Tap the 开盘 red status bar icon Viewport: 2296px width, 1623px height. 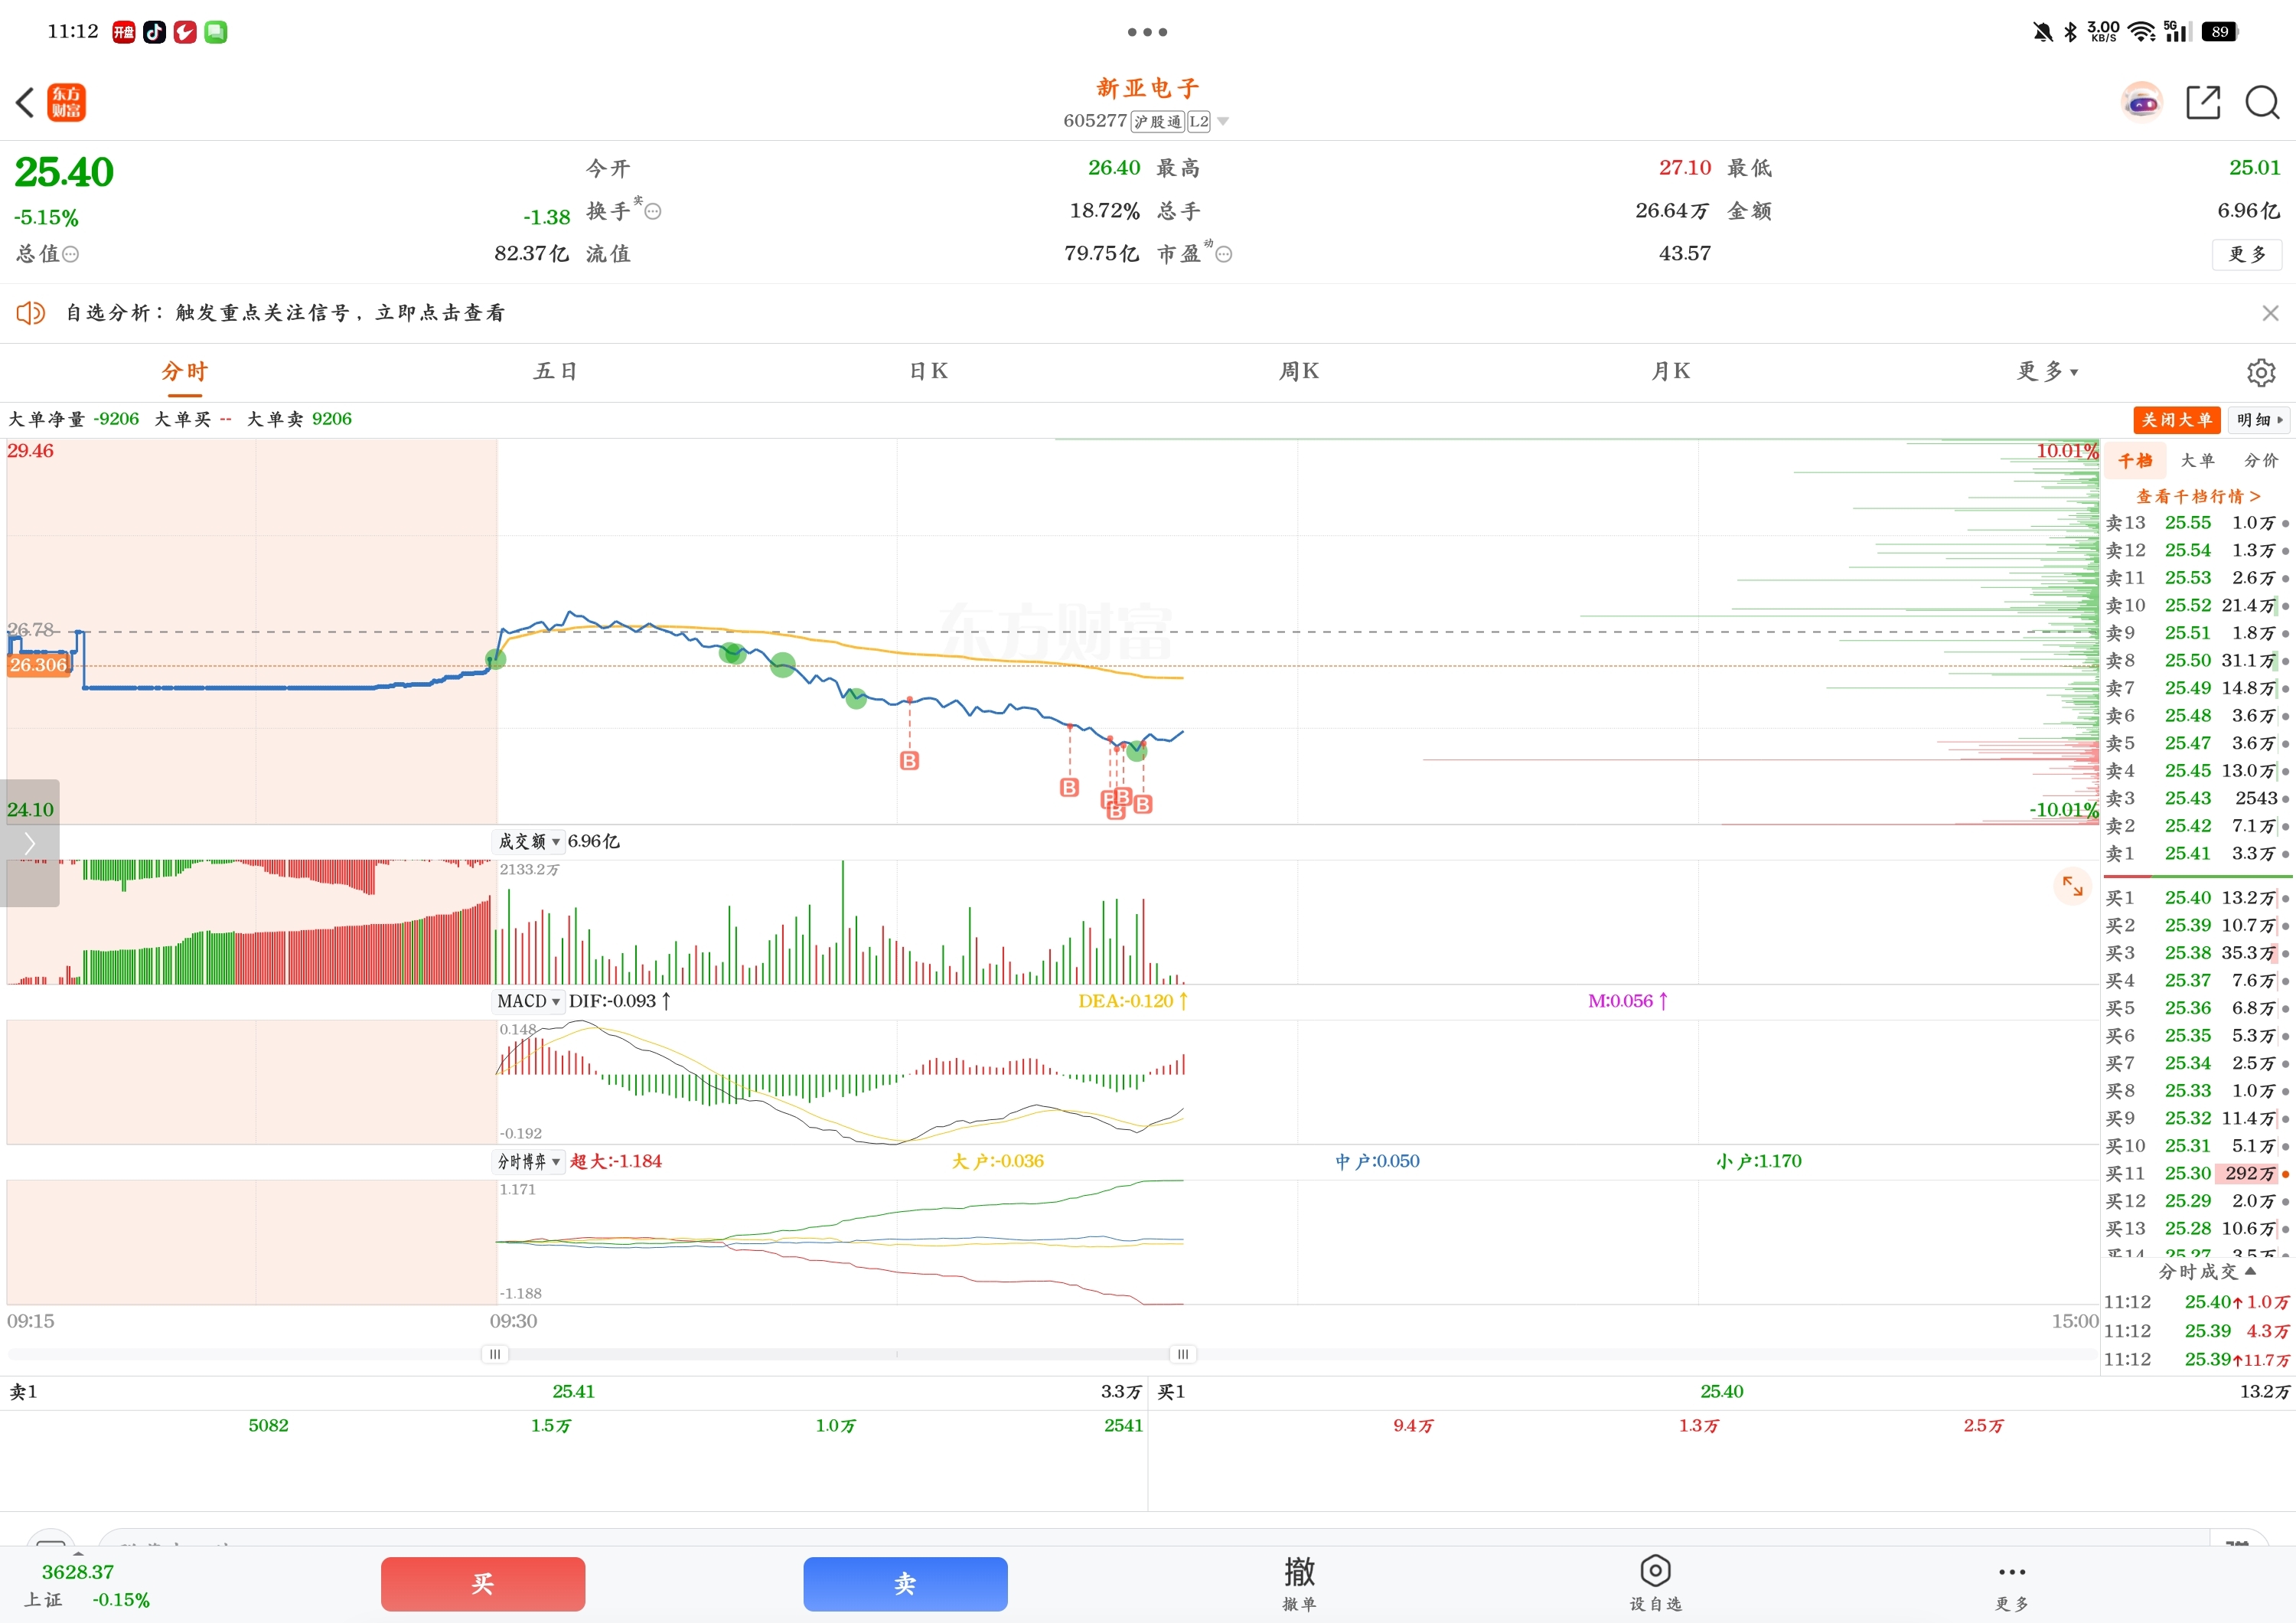(x=124, y=32)
